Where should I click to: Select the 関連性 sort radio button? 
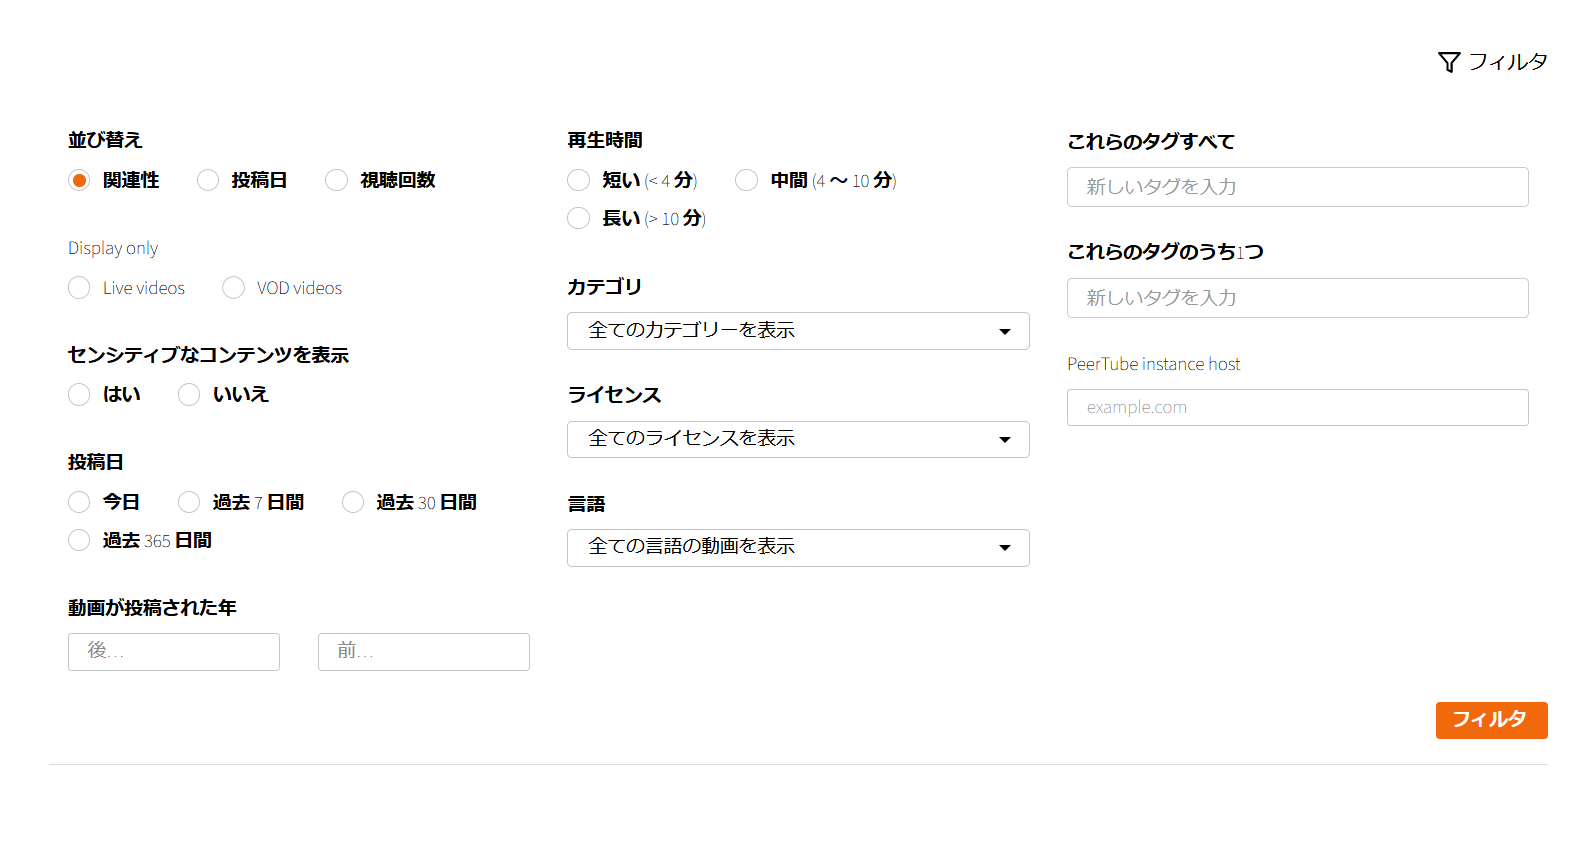point(79,180)
